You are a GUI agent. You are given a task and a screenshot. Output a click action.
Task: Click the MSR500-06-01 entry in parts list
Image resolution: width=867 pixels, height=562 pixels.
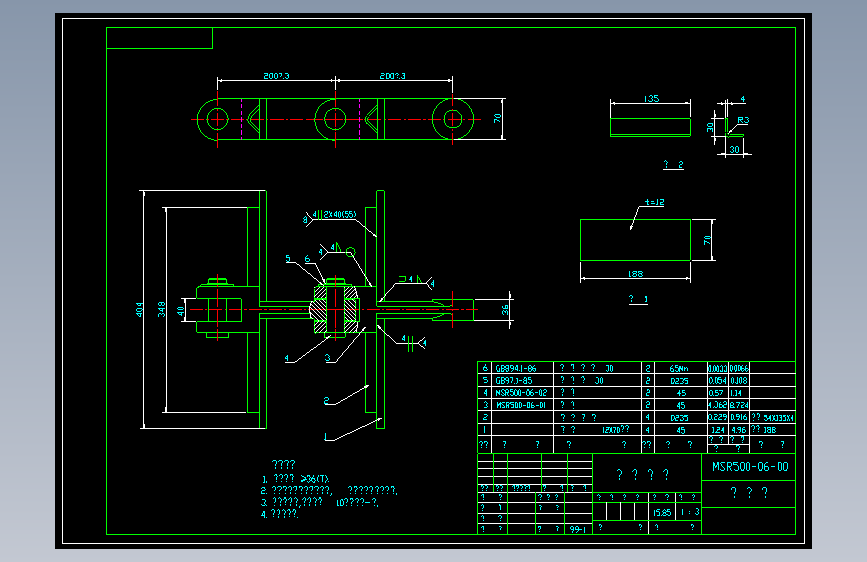coord(521,405)
